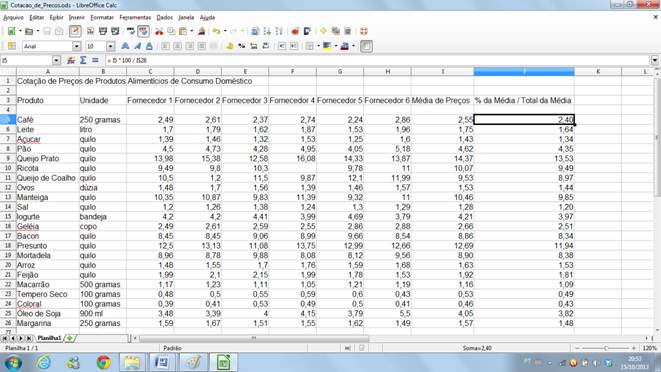Screen dimensions: 661x372
Task: Insert a chart using the chart icon
Action: coord(295,31)
